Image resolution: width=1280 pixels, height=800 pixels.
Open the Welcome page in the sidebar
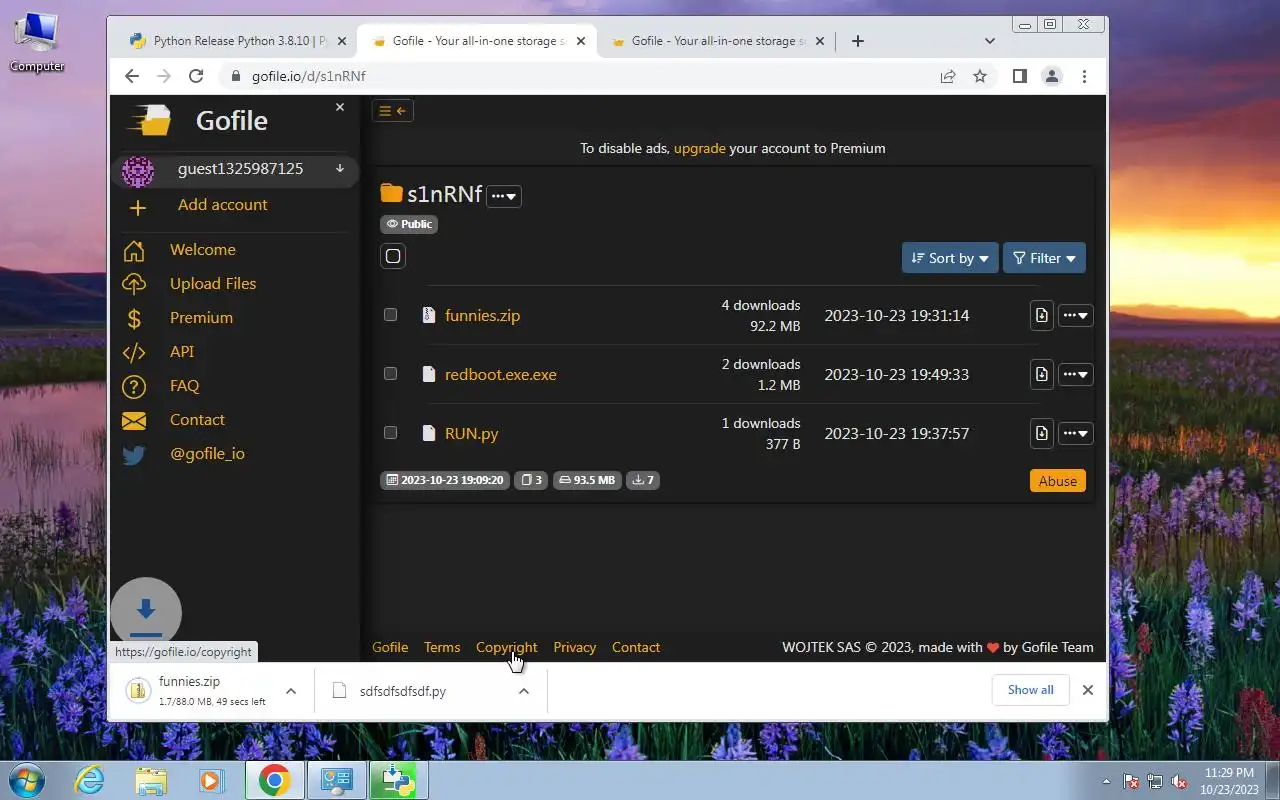[x=203, y=250]
